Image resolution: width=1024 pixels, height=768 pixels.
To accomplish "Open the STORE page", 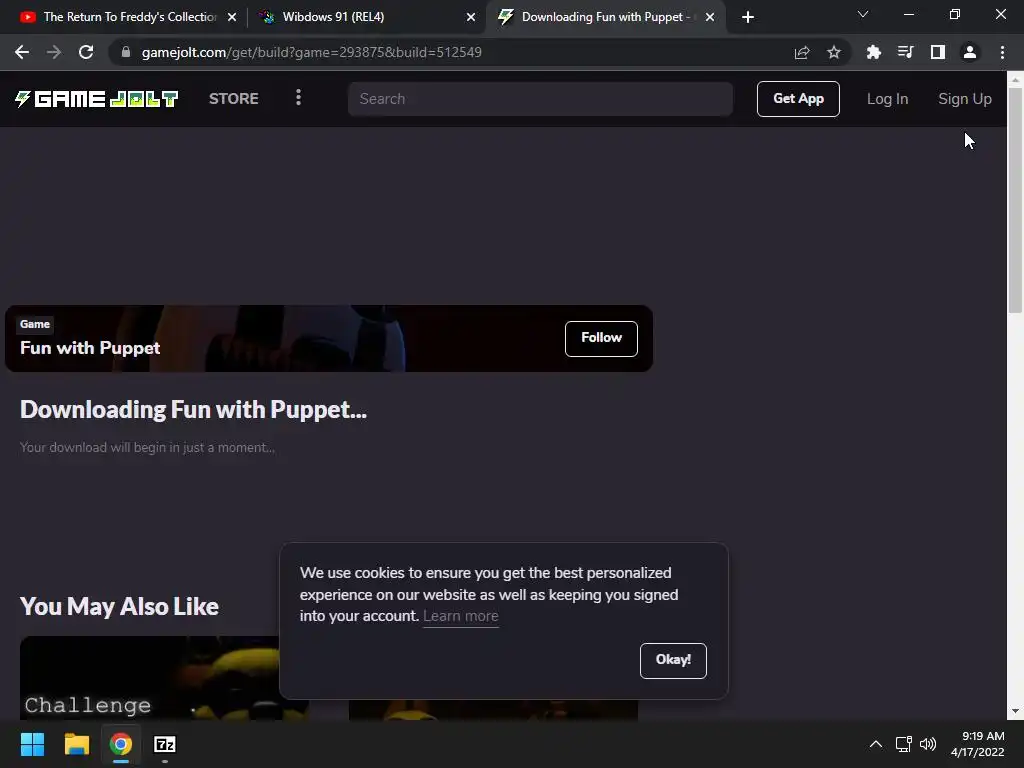I will click(234, 99).
